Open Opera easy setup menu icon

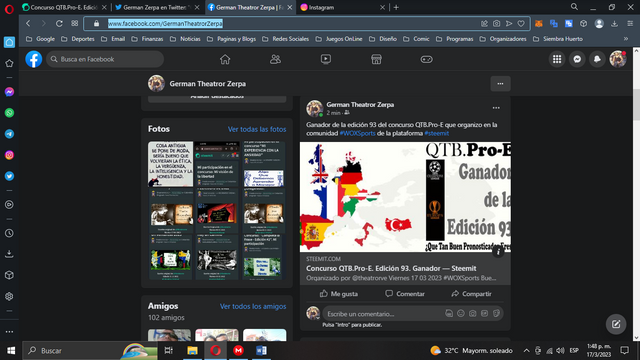(630, 24)
